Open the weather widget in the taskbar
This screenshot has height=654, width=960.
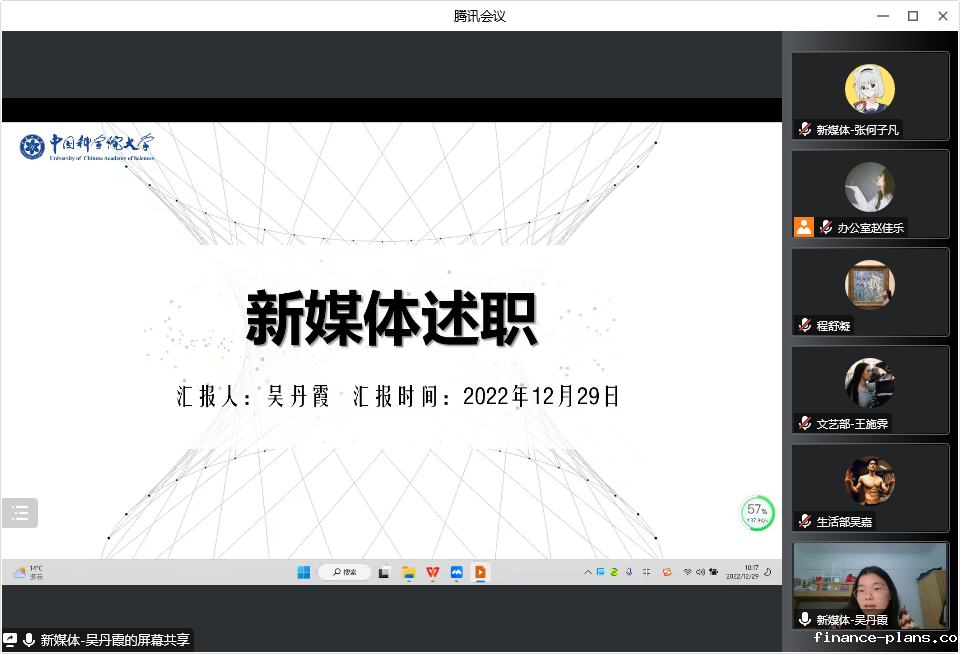28,572
